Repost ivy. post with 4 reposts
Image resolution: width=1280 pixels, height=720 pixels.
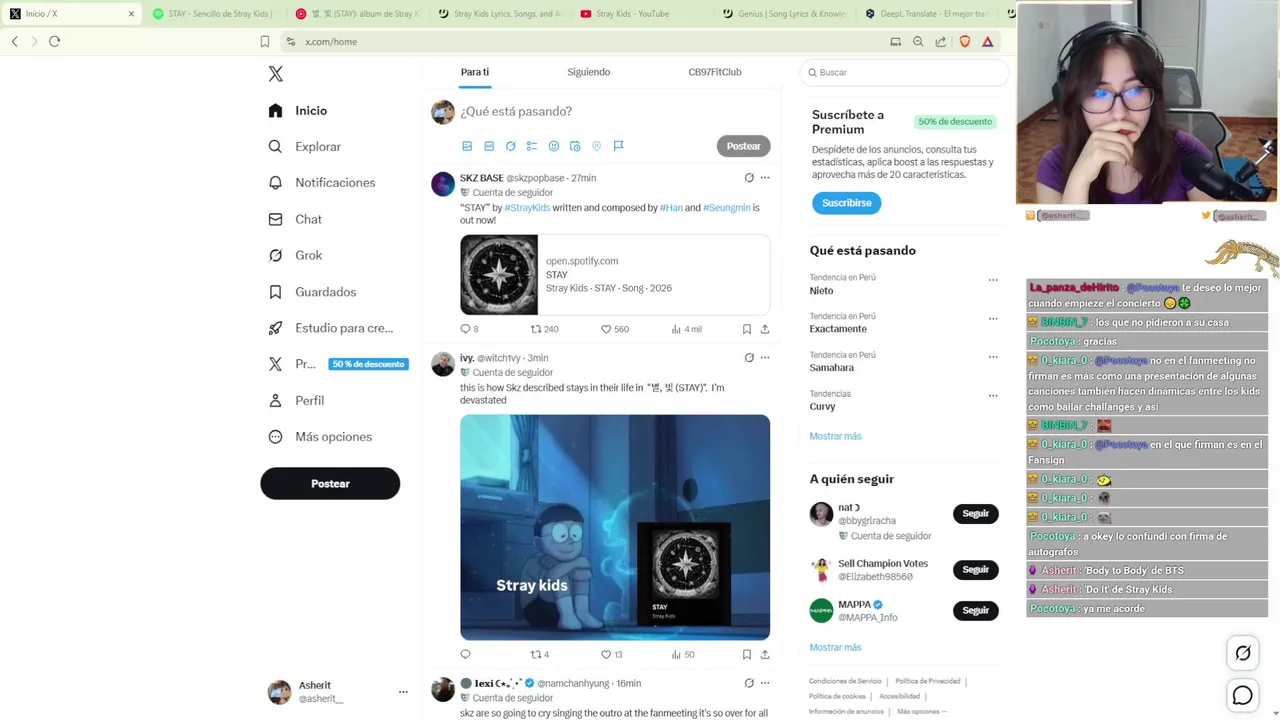[540, 655]
